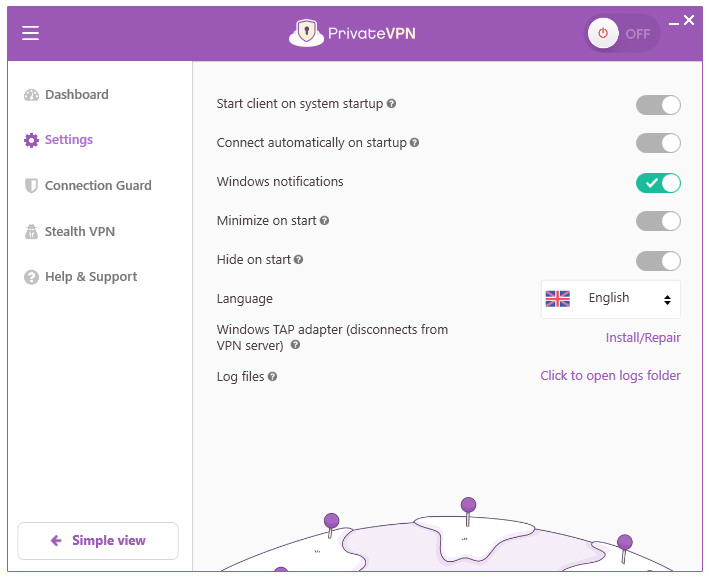Enable the Hide on start toggle
Screen dimensions: 709x577
pos(658,261)
